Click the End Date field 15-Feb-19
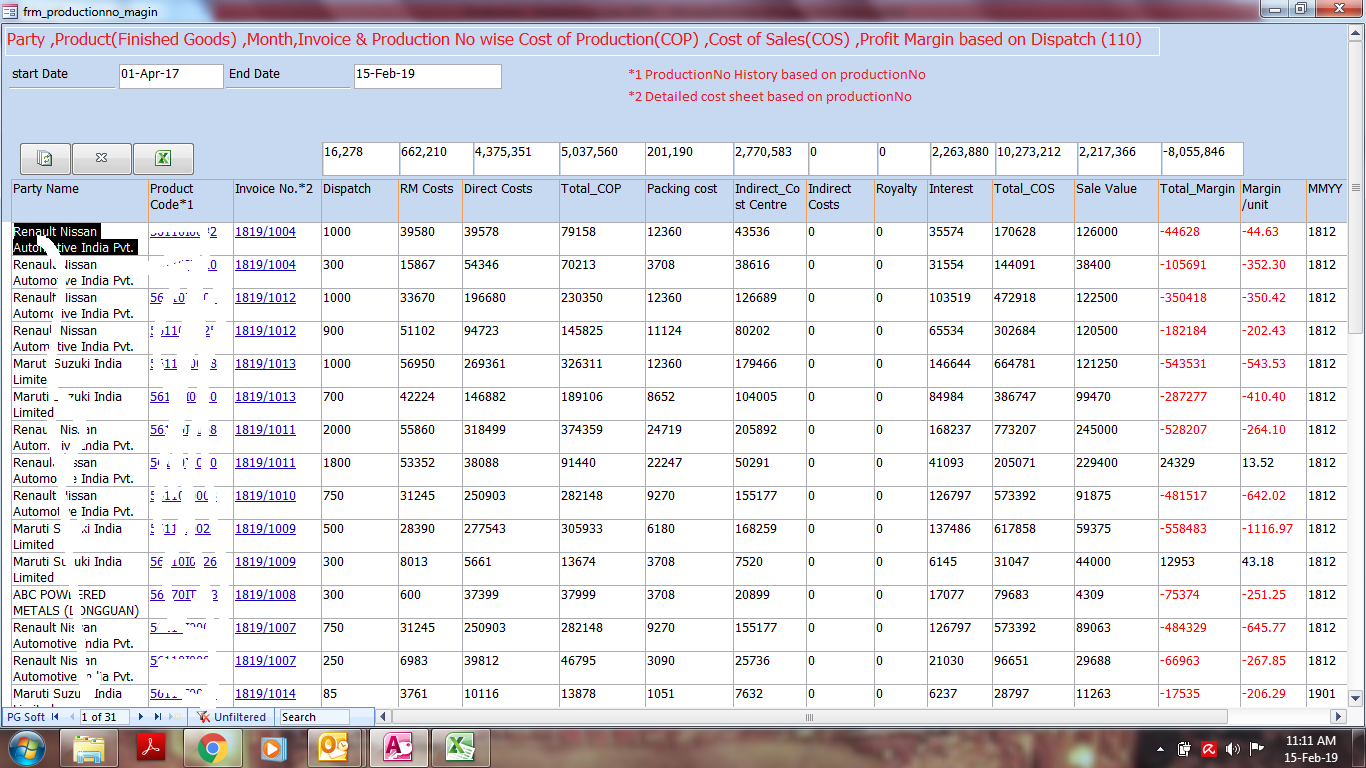Viewport: 1366px width, 768px height. coord(427,76)
